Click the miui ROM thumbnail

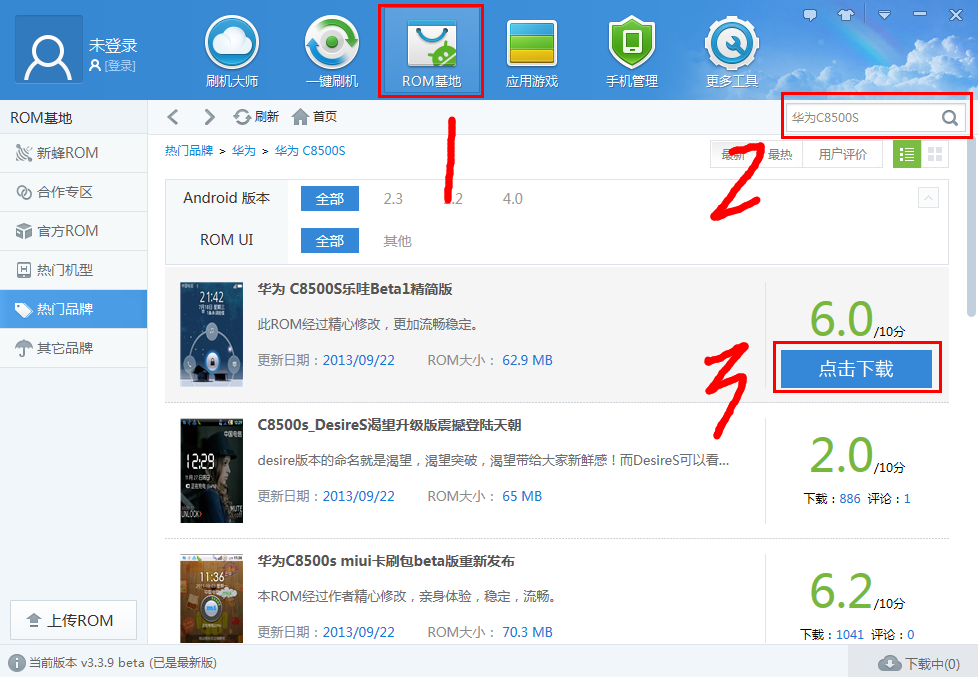click(x=211, y=598)
